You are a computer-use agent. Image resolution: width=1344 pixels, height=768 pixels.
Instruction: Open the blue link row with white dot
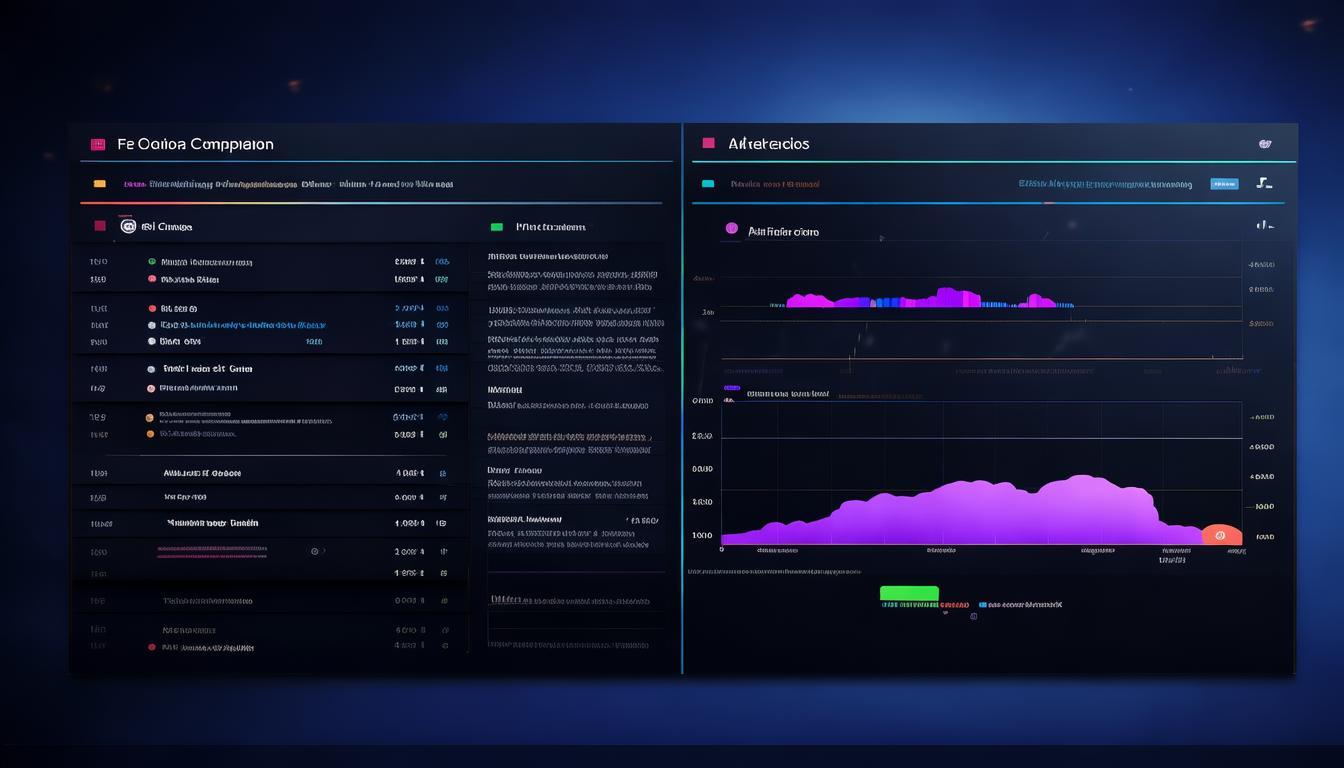242,325
